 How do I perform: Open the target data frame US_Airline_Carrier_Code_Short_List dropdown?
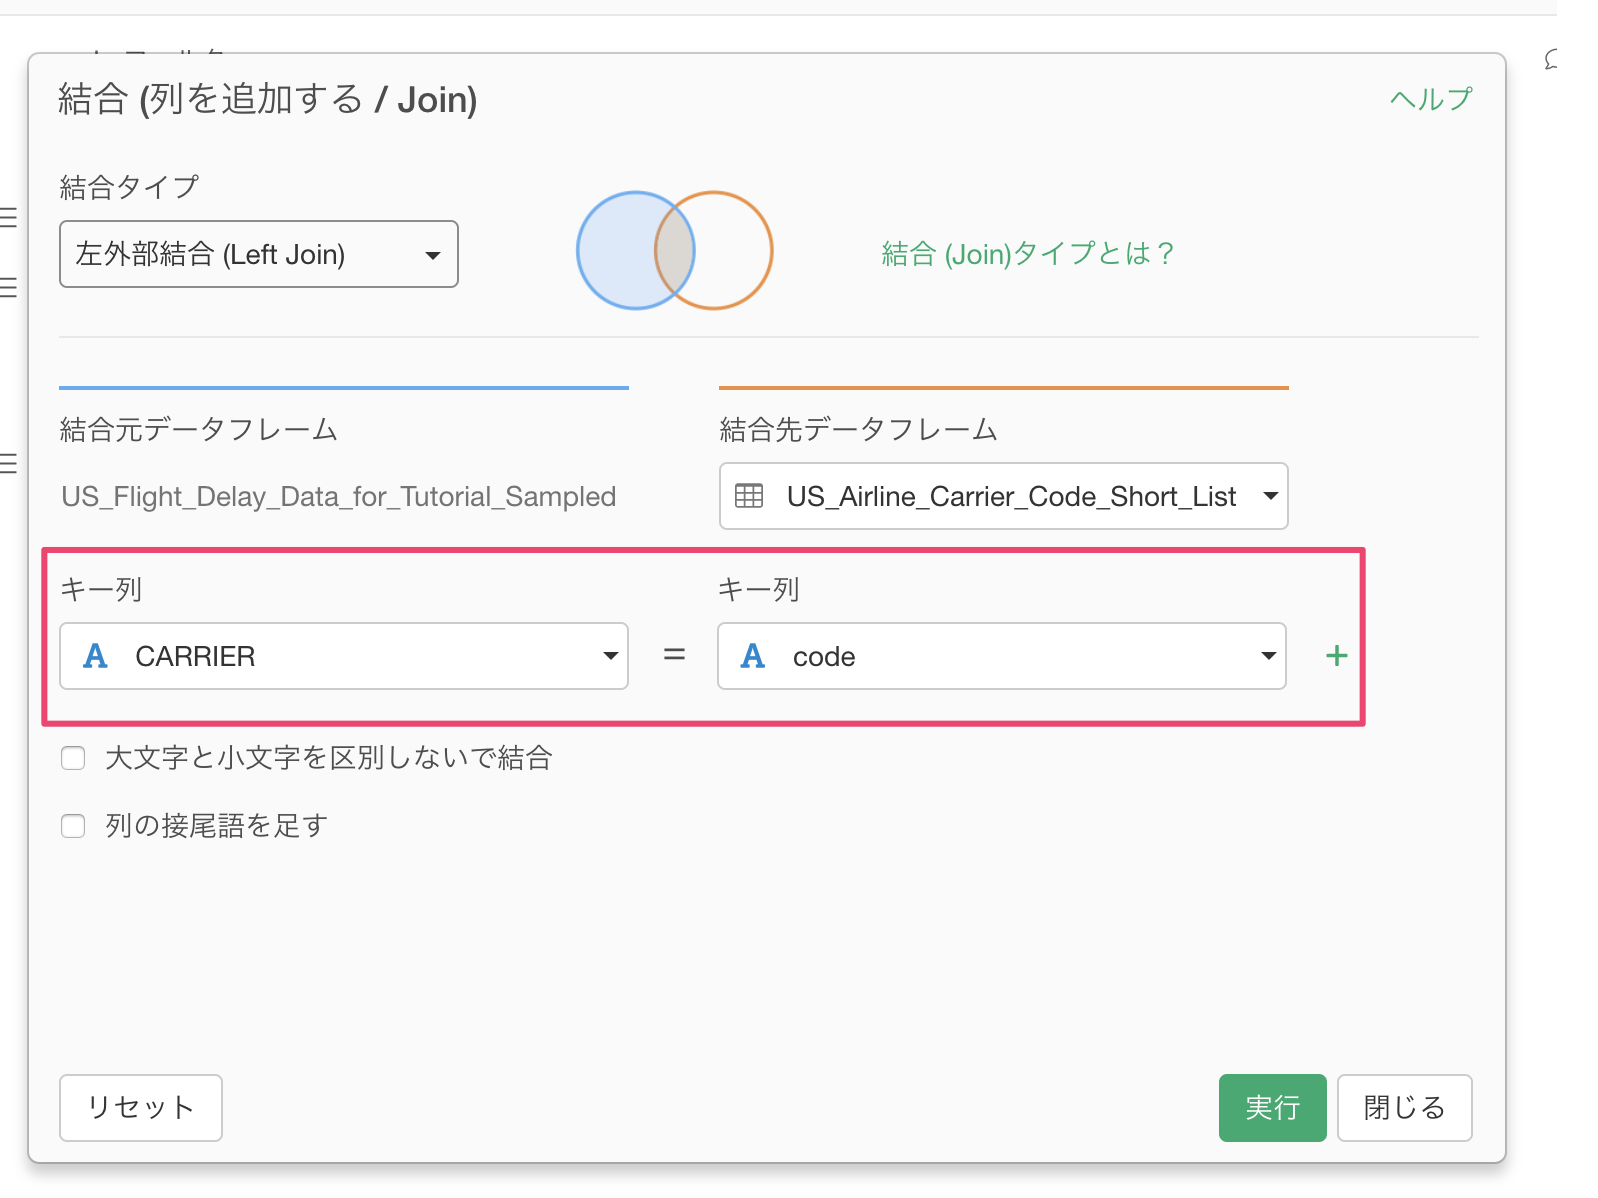coord(1003,496)
